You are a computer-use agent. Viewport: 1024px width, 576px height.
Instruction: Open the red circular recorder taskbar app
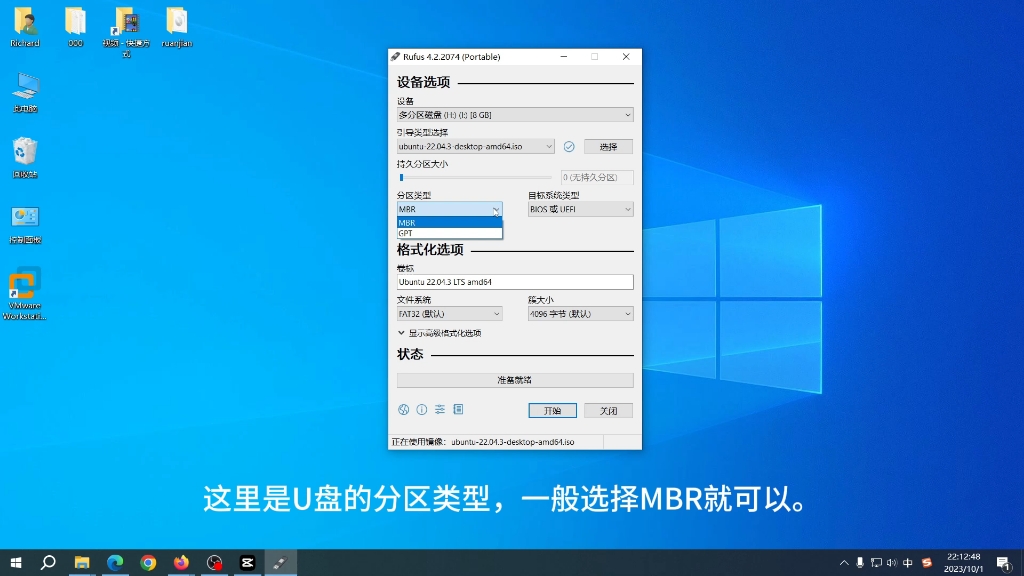[214, 562]
